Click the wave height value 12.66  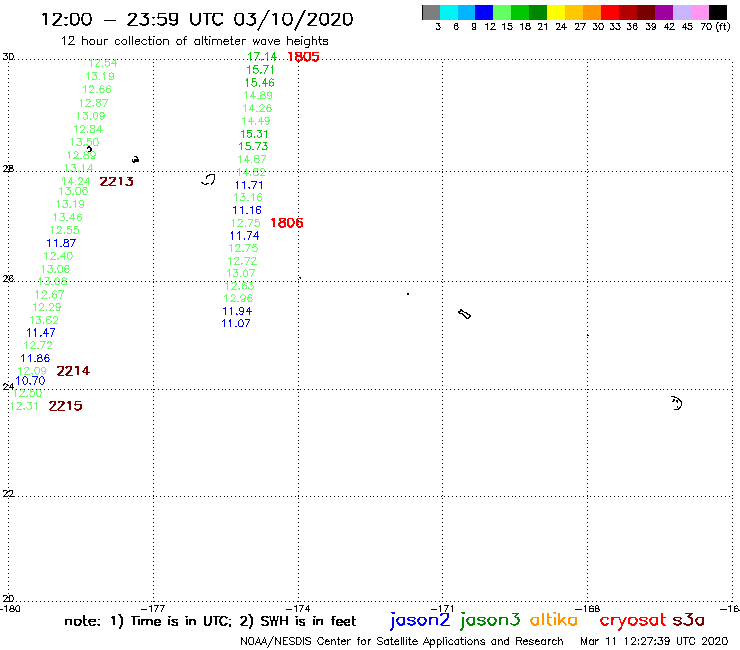point(97,90)
